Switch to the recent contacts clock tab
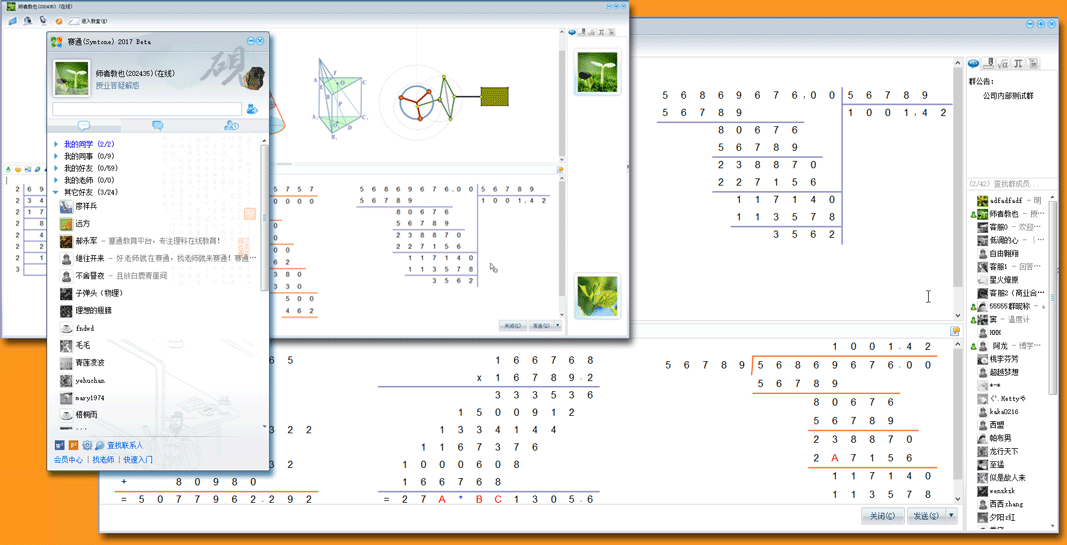 tap(231, 126)
